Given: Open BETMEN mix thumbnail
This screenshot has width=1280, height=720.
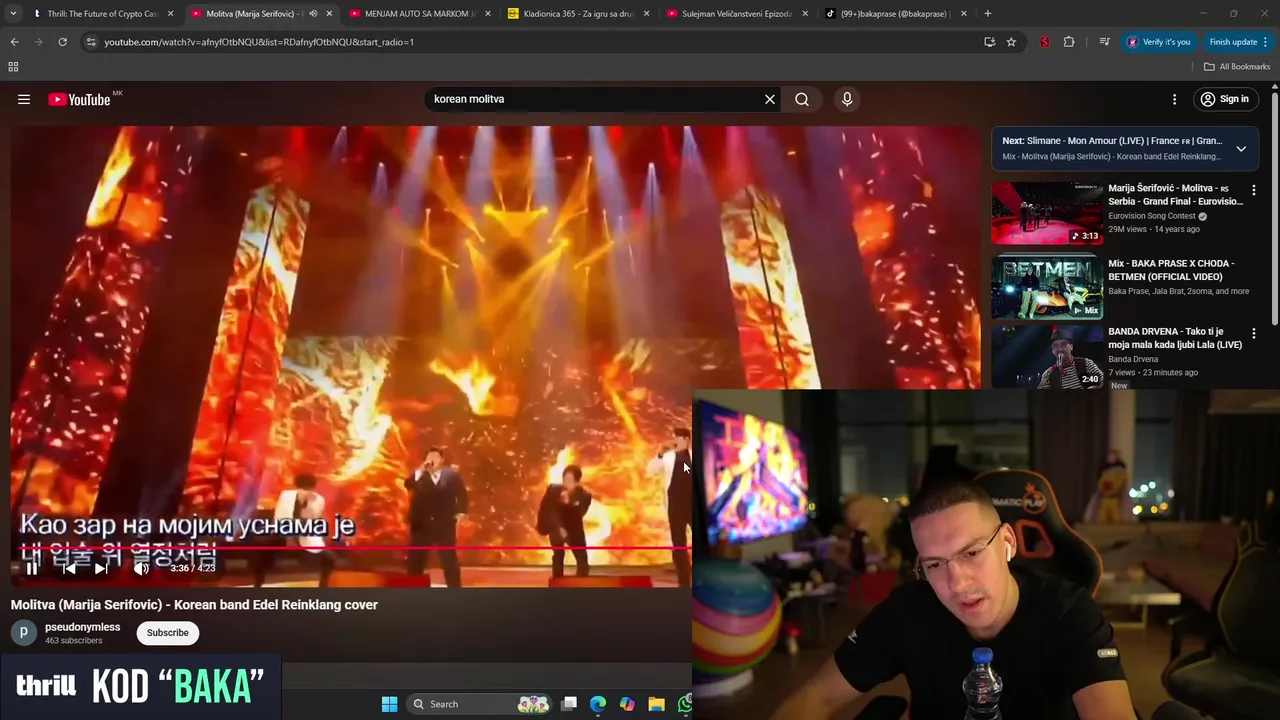Looking at the screenshot, I should 1047,288.
